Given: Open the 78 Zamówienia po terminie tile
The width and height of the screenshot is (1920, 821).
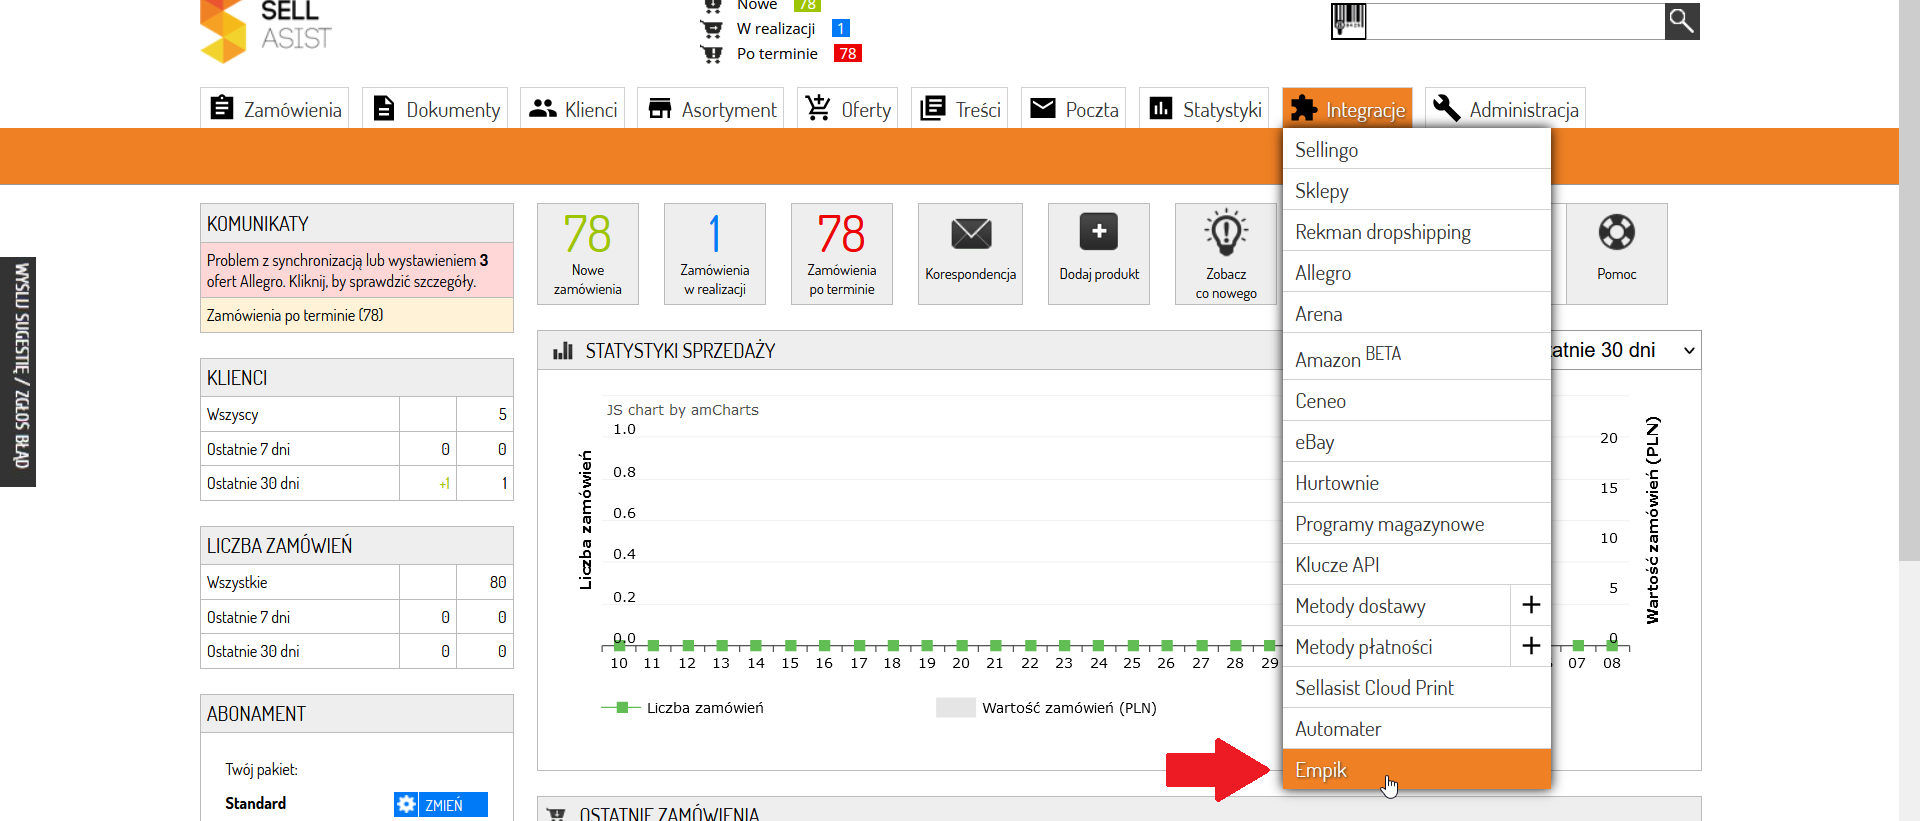Looking at the screenshot, I should tap(842, 254).
